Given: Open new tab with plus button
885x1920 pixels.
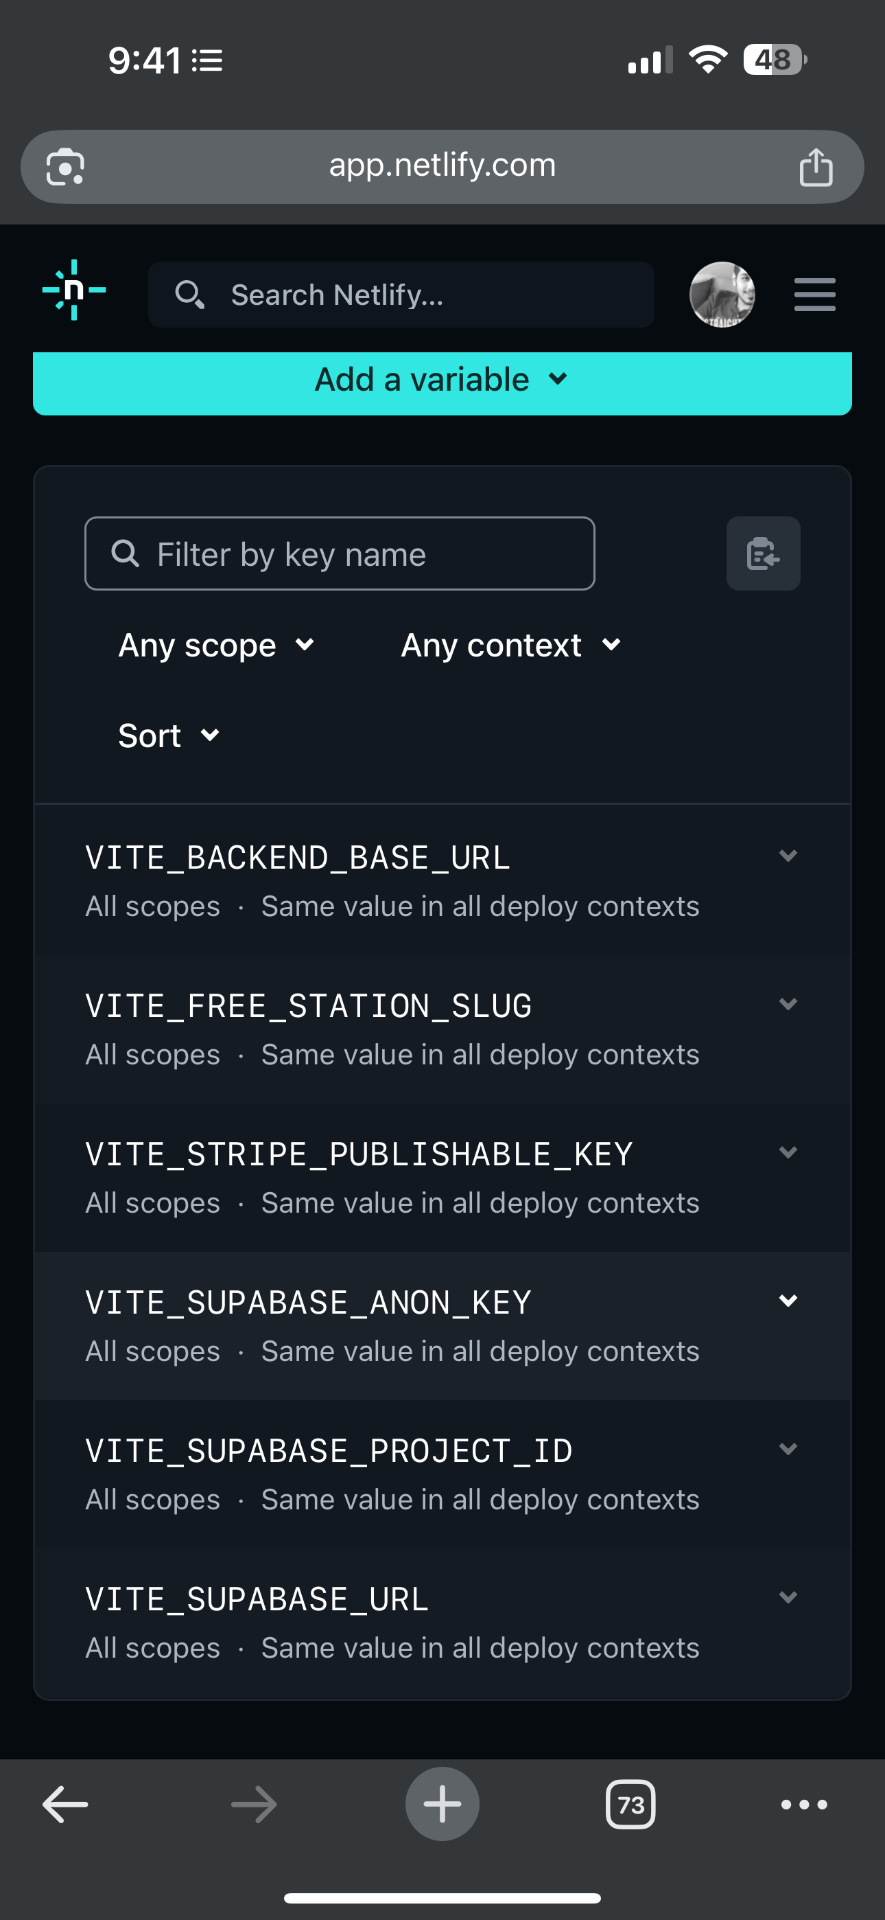Looking at the screenshot, I should (x=442, y=1805).
